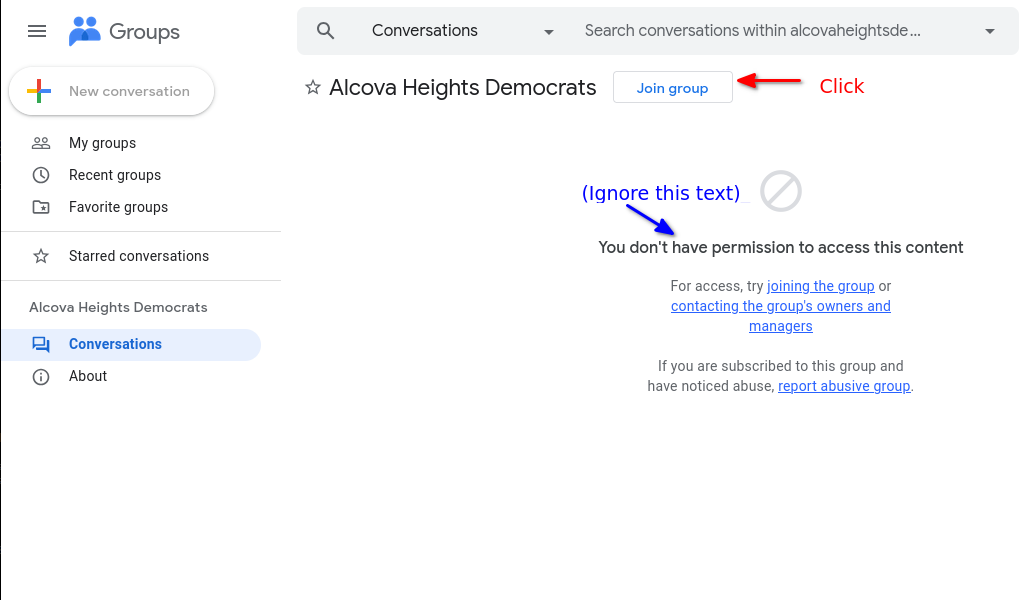Follow the "joining the group" link
The image size is (1025, 600).
point(820,286)
